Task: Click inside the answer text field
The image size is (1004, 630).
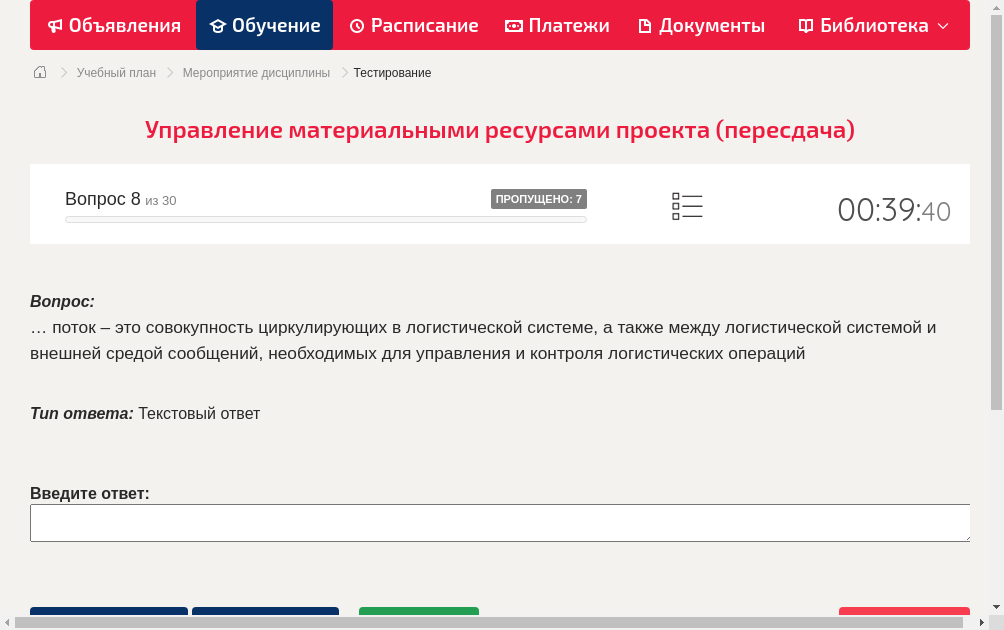Action: point(500,522)
